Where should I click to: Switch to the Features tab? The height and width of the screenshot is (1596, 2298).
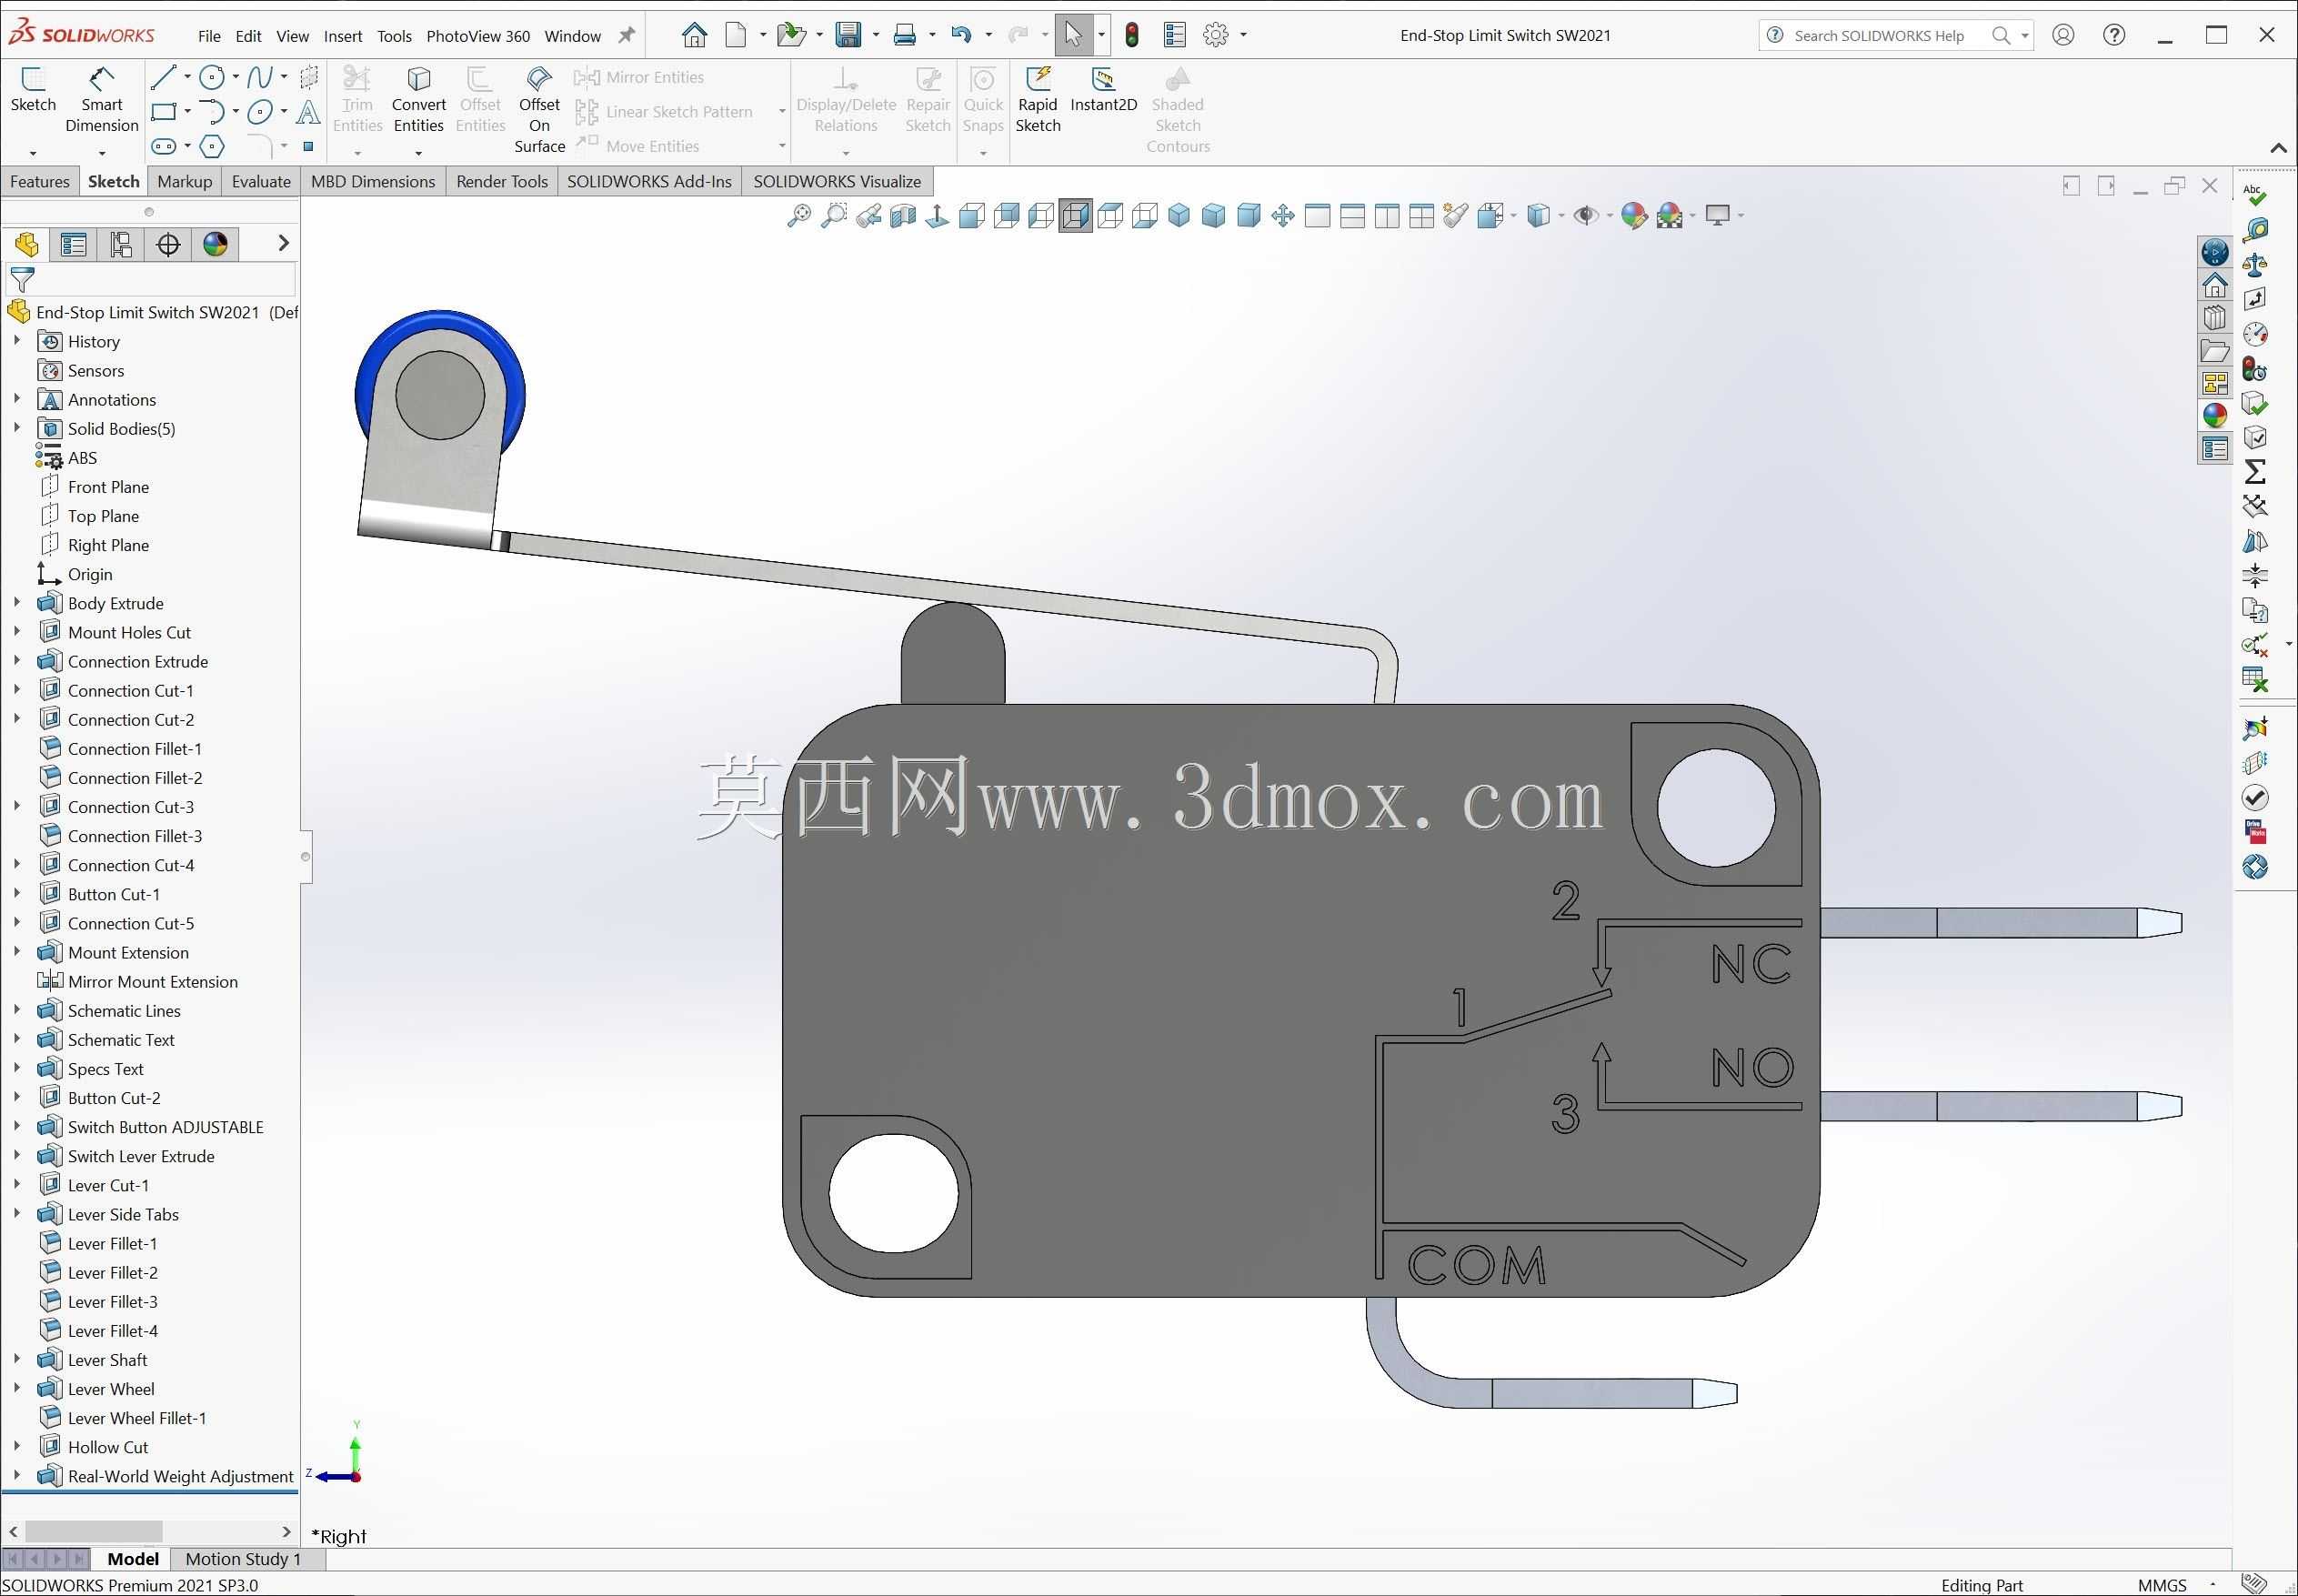coord(40,181)
